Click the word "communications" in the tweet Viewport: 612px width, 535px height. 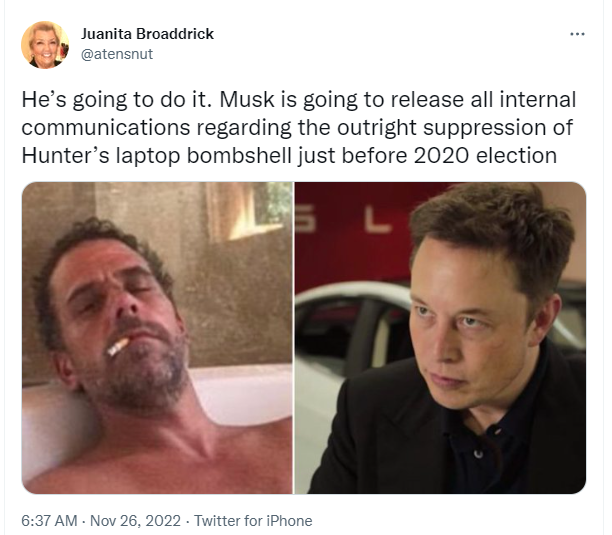tap(106, 128)
